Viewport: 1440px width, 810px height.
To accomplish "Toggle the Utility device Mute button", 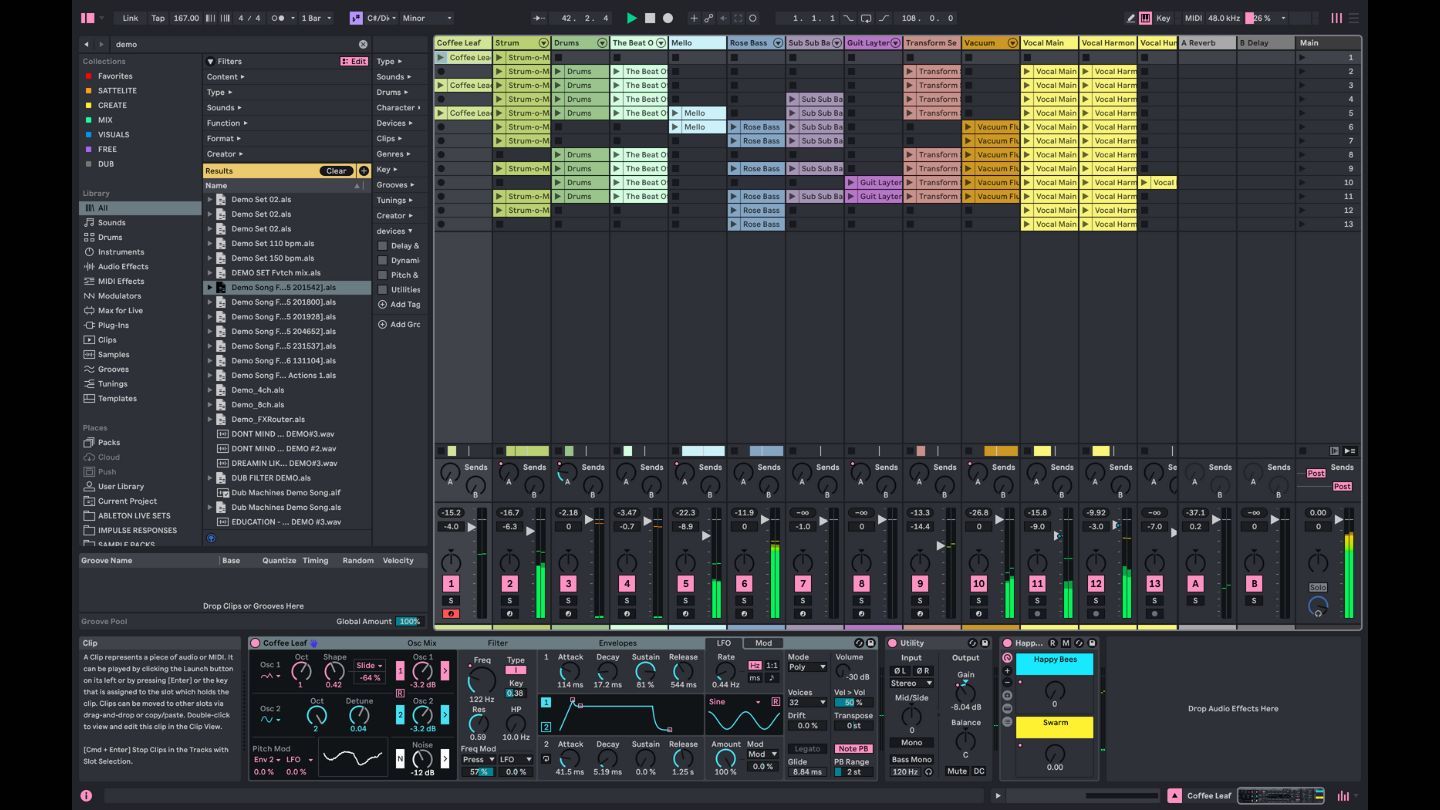I will coord(956,771).
